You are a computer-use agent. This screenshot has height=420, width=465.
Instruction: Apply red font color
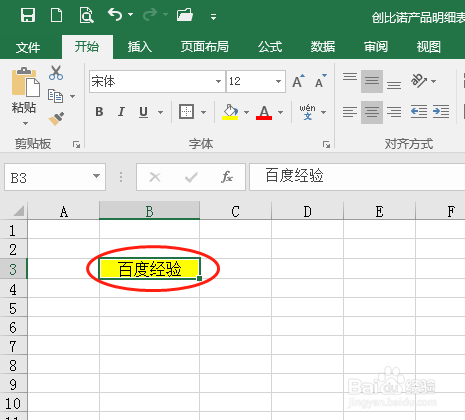(264, 112)
